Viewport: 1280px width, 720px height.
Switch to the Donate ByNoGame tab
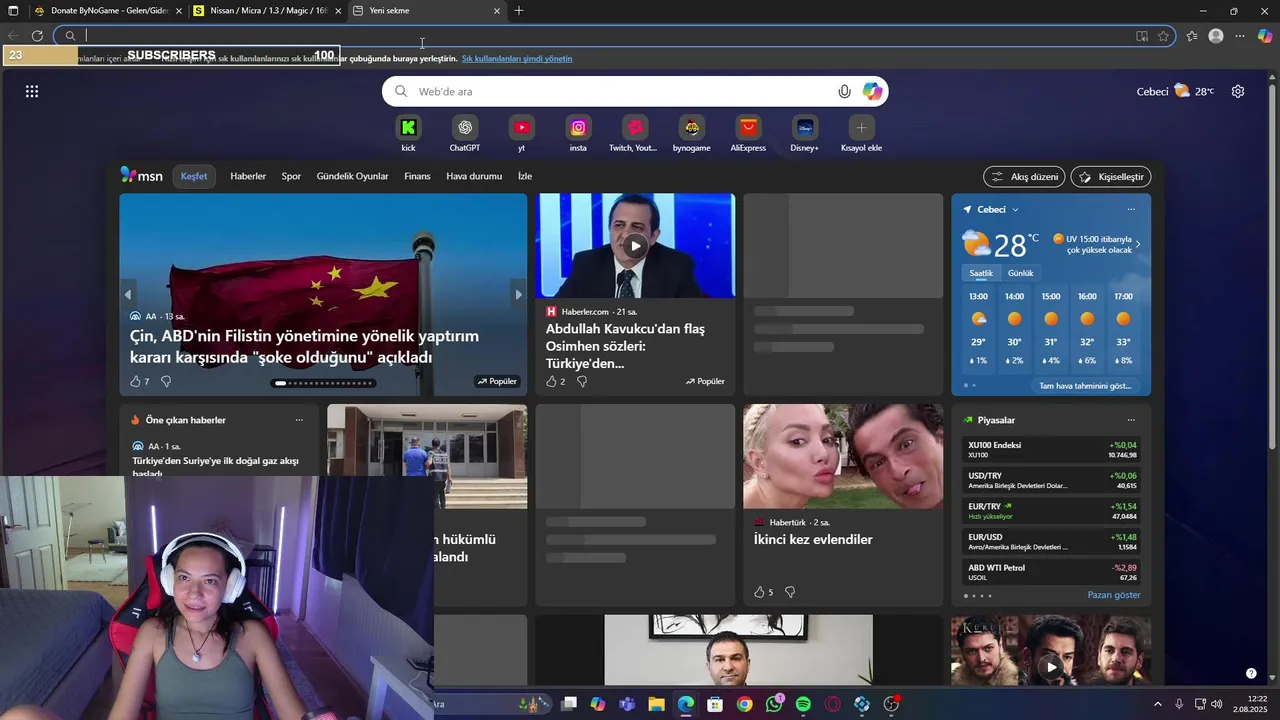[108, 11]
